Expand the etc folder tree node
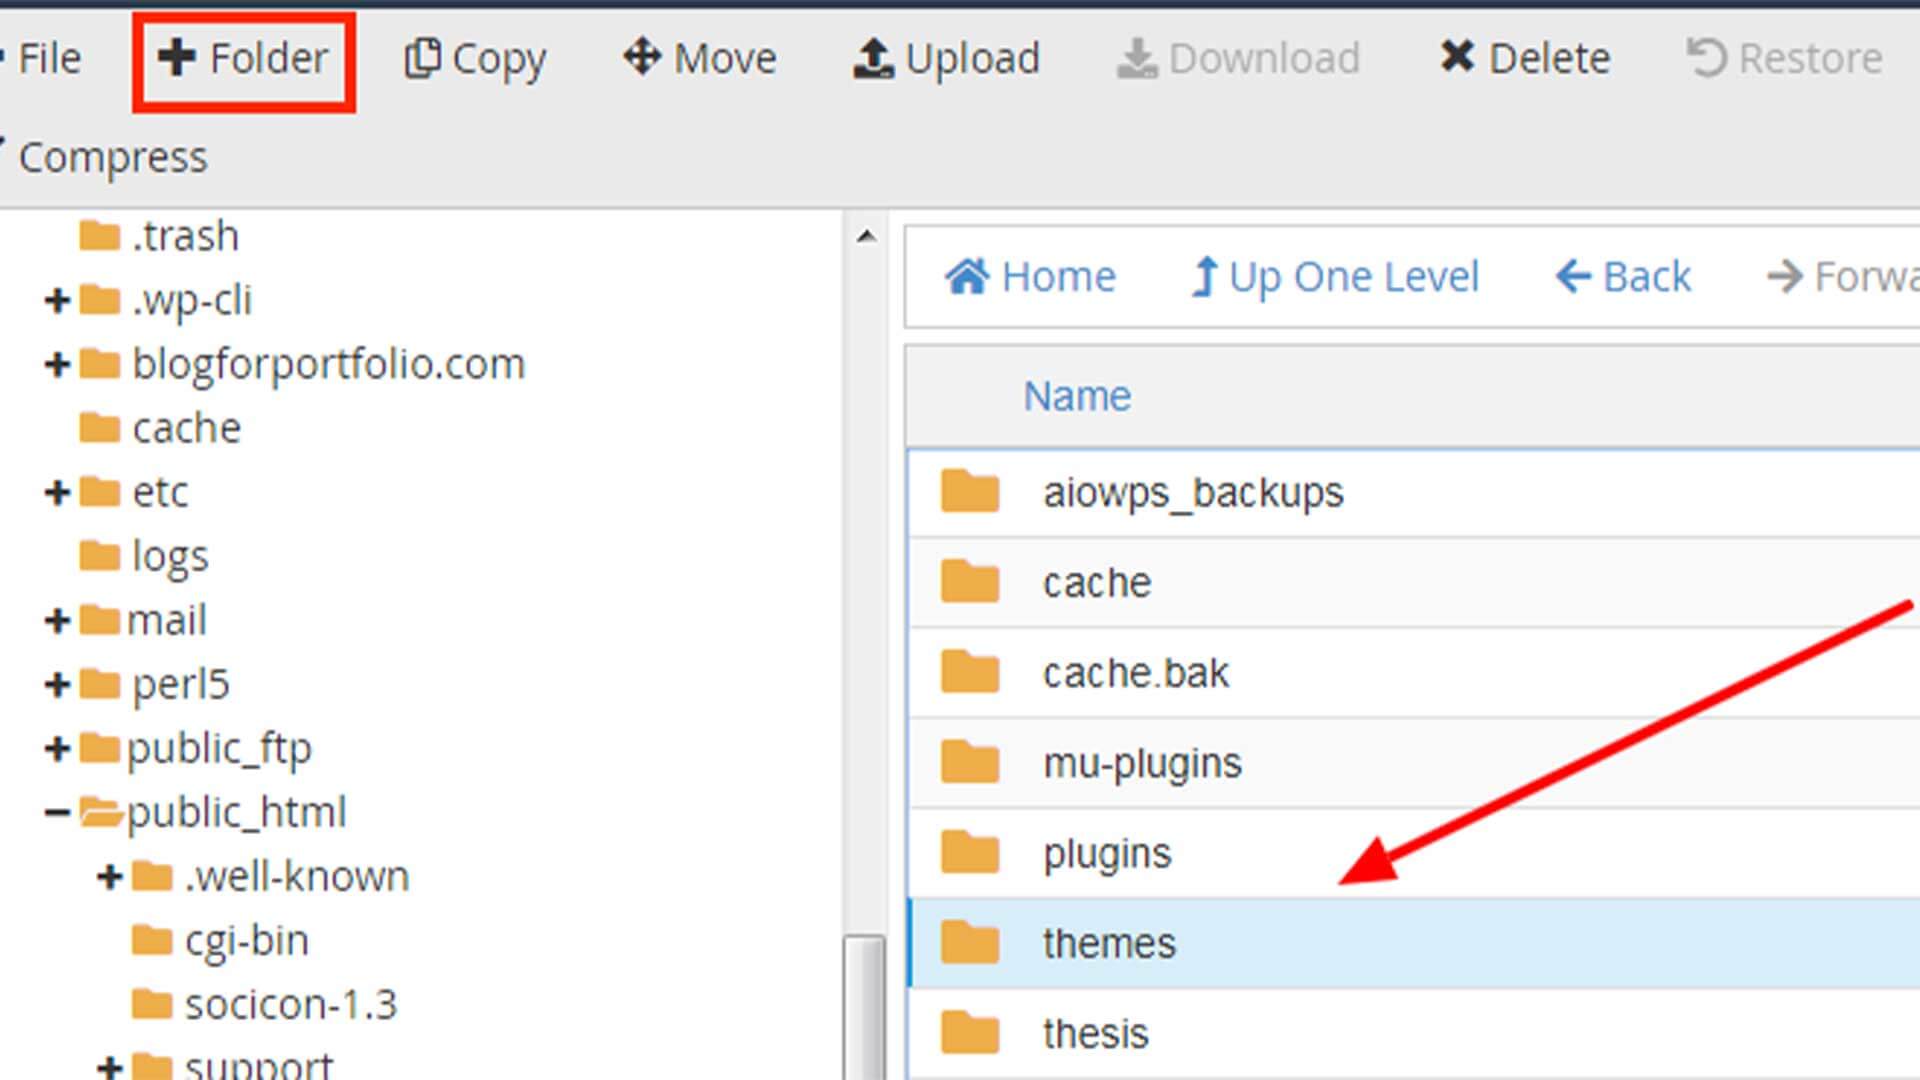The height and width of the screenshot is (1080, 1920). point(57,492)
